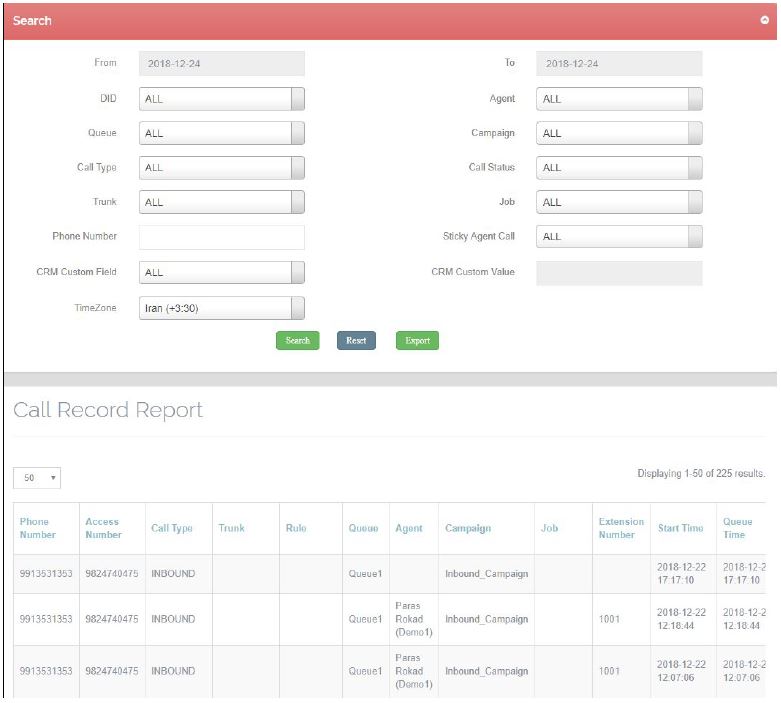Screen dimensions: 781x703
Task: Open the 50 results-per-page selector
Action: tap(37, 478)
